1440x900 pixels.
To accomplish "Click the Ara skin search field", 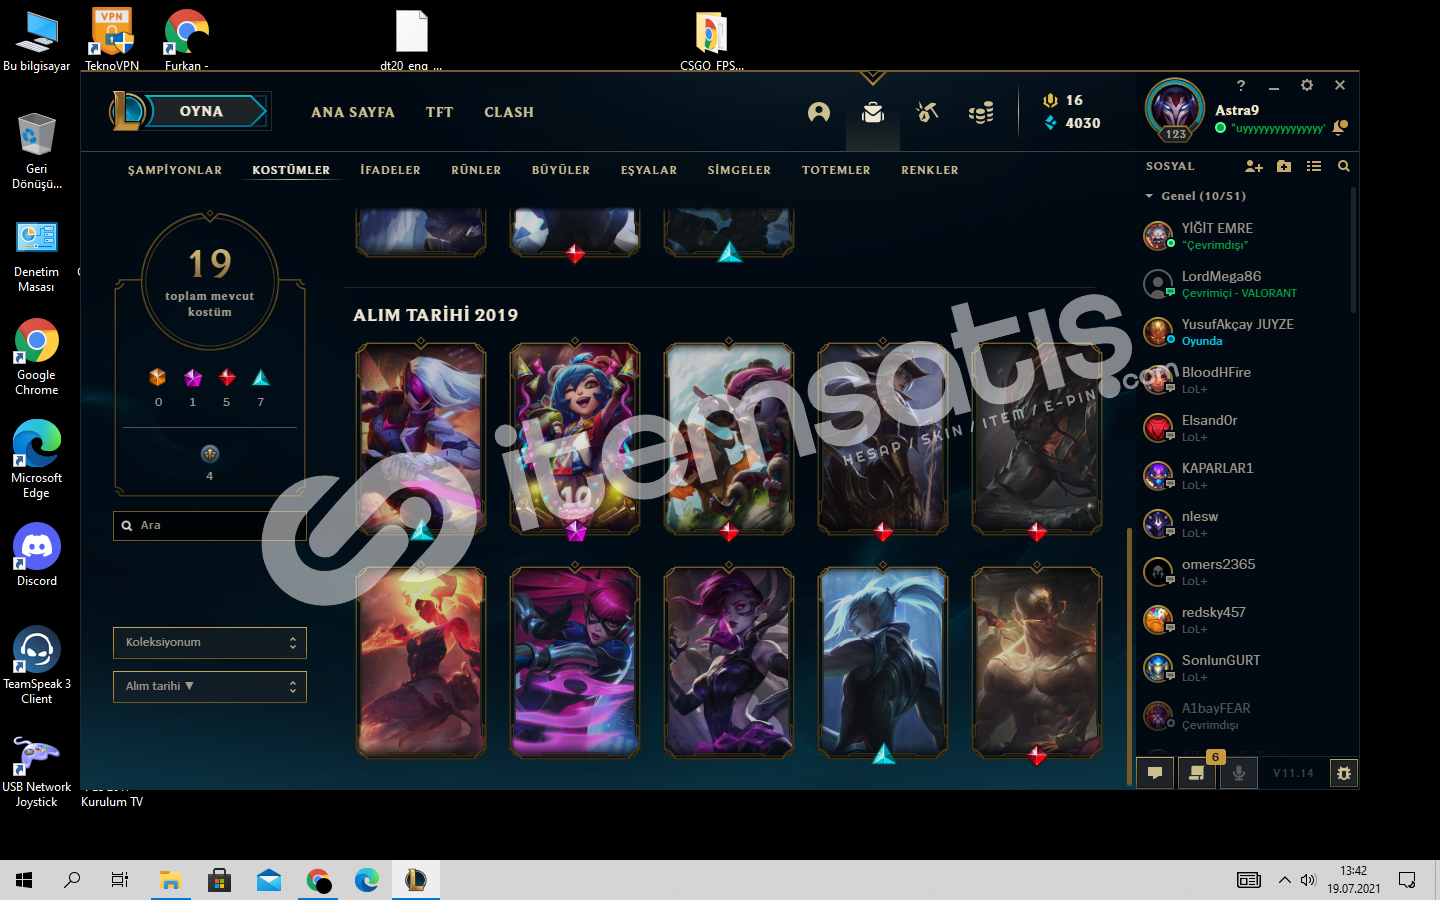I will click(x=210, y=526).
